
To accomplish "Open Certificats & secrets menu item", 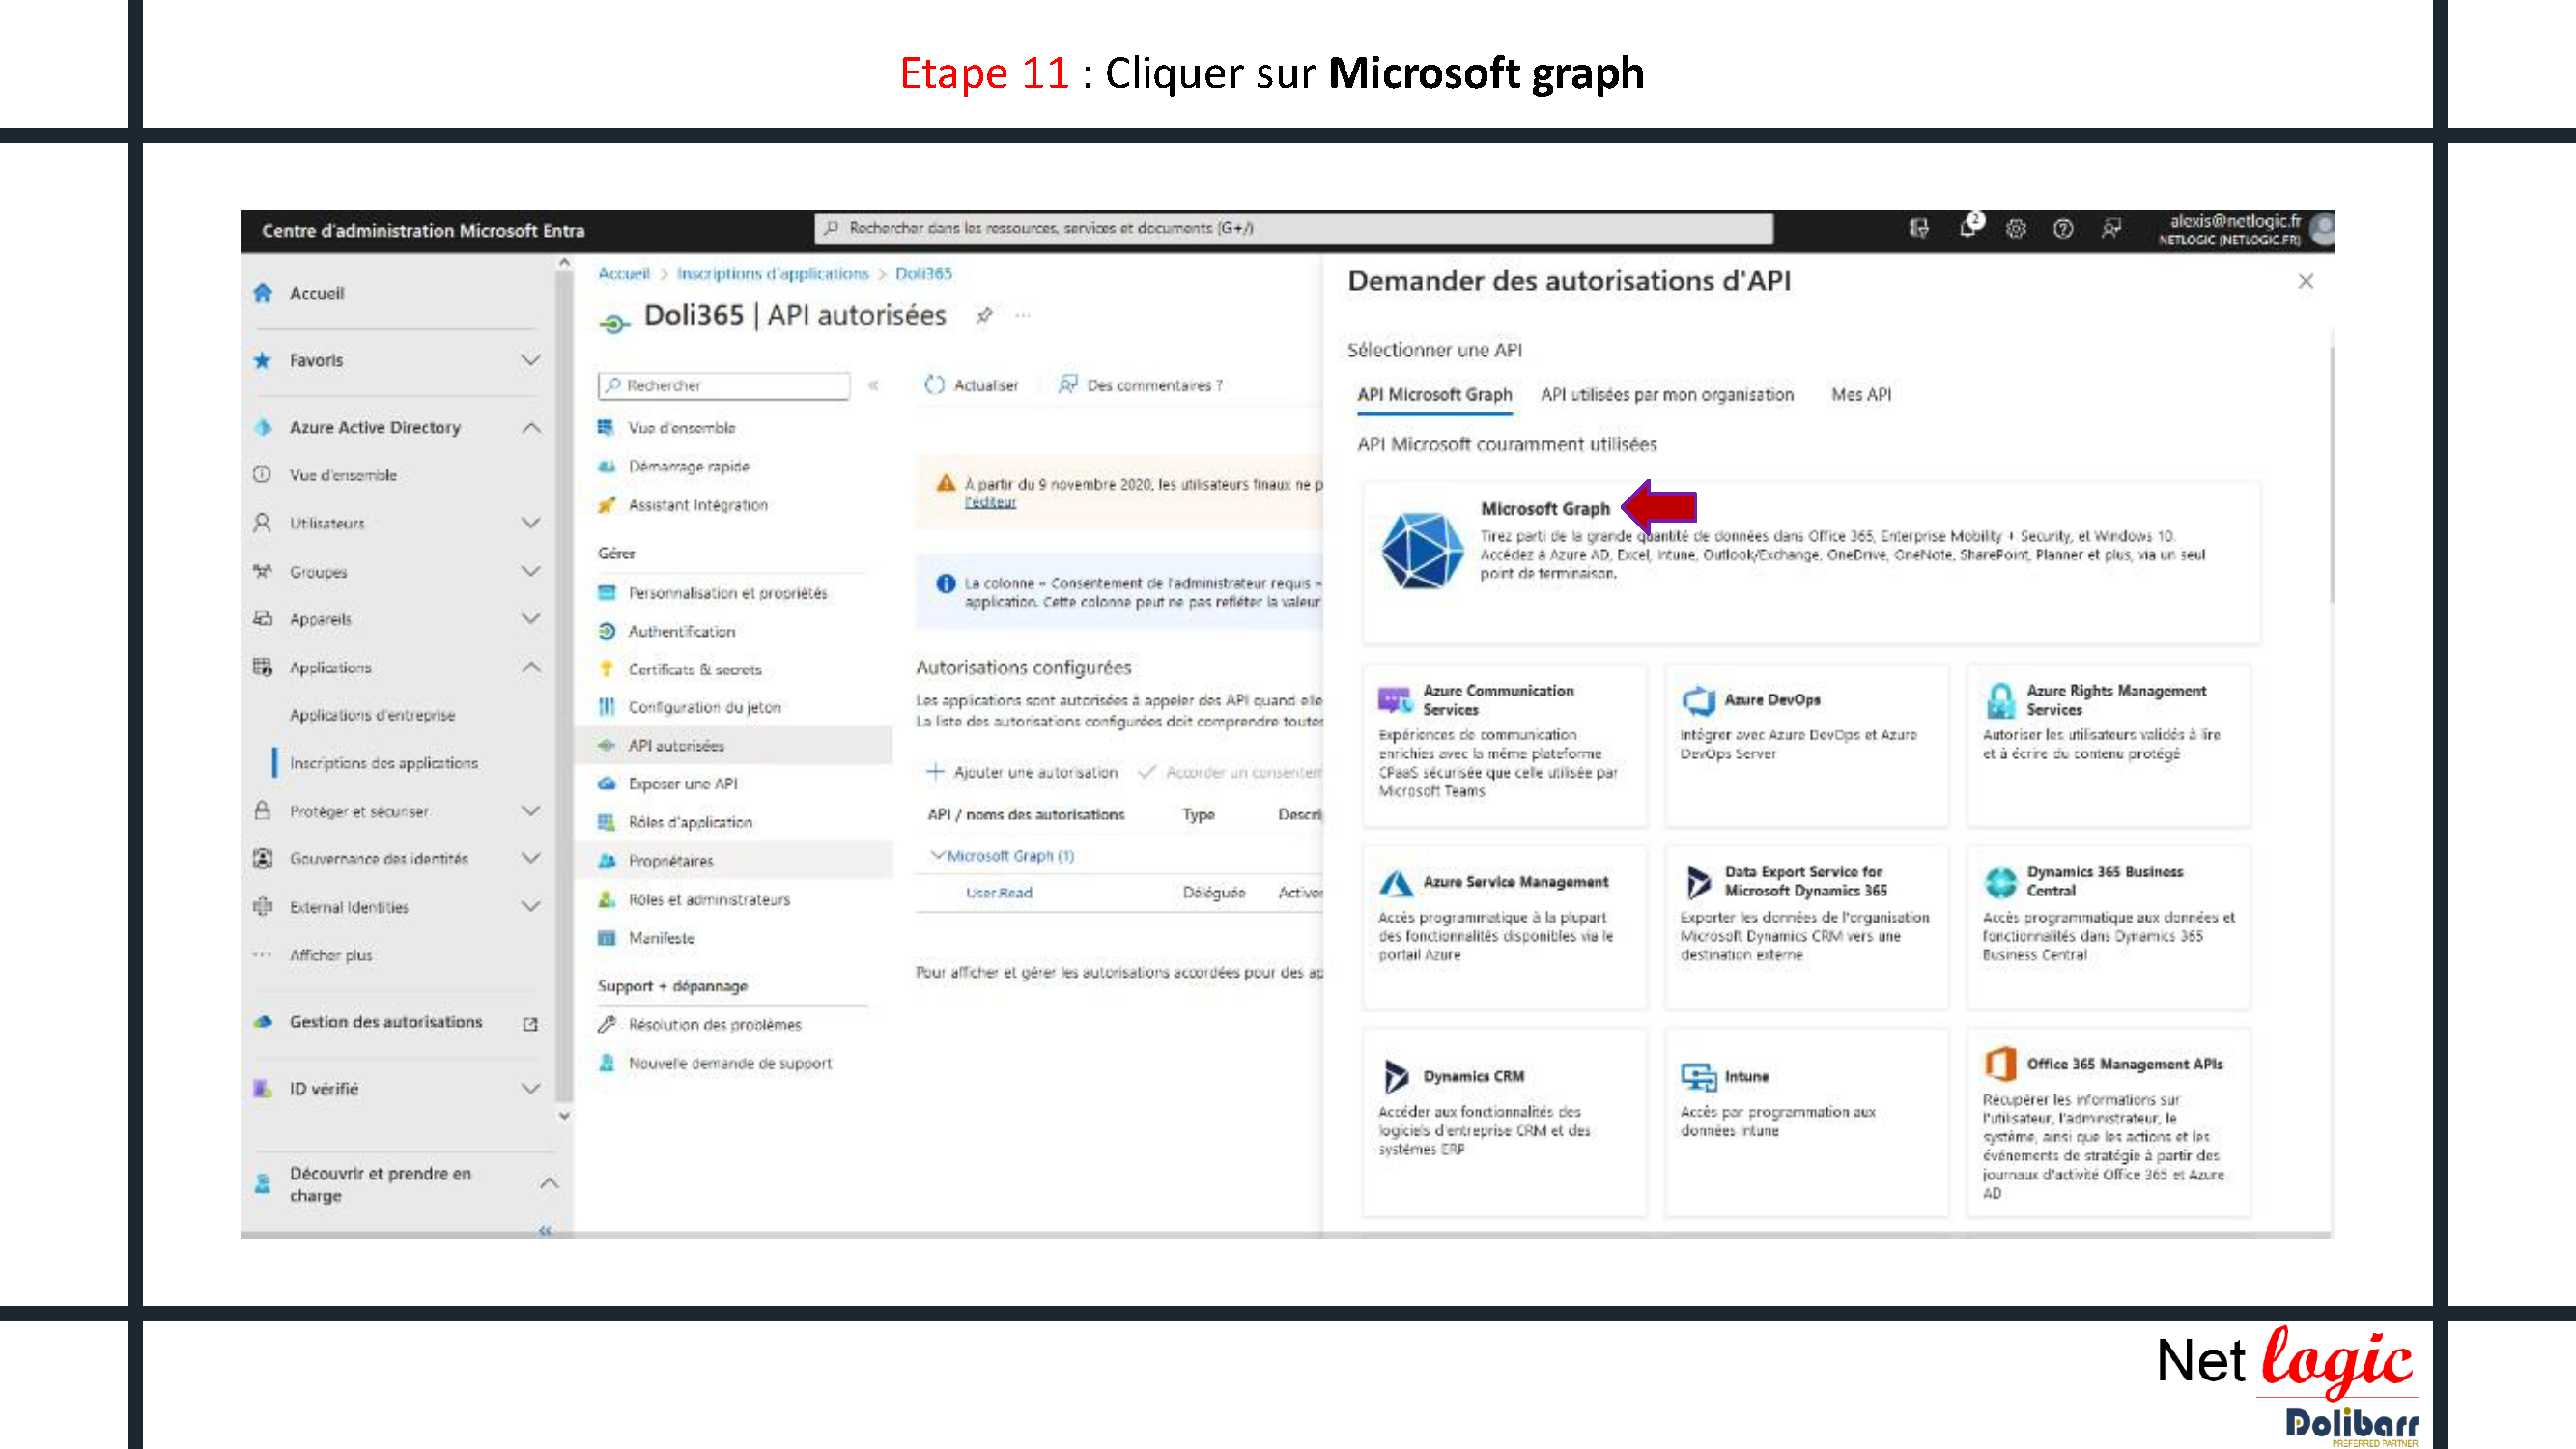I will pyautogui.click(x=694, y=670).
